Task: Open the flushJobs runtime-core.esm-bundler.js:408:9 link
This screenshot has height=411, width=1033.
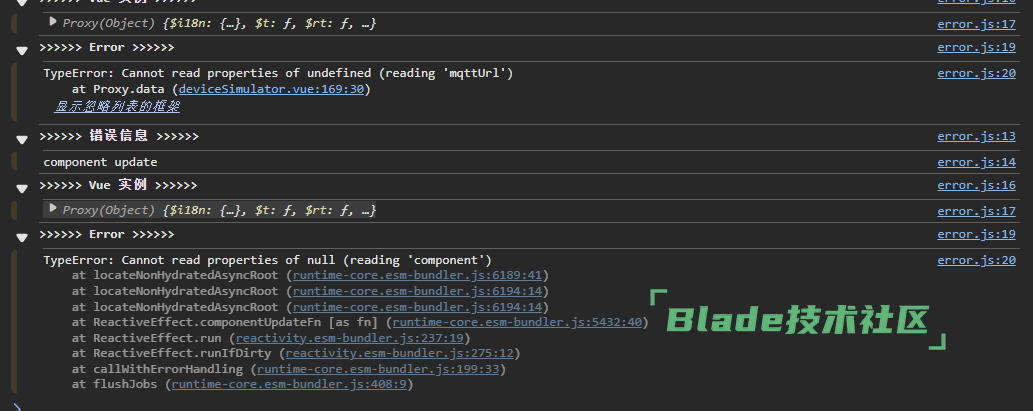Action: [289, 385]
